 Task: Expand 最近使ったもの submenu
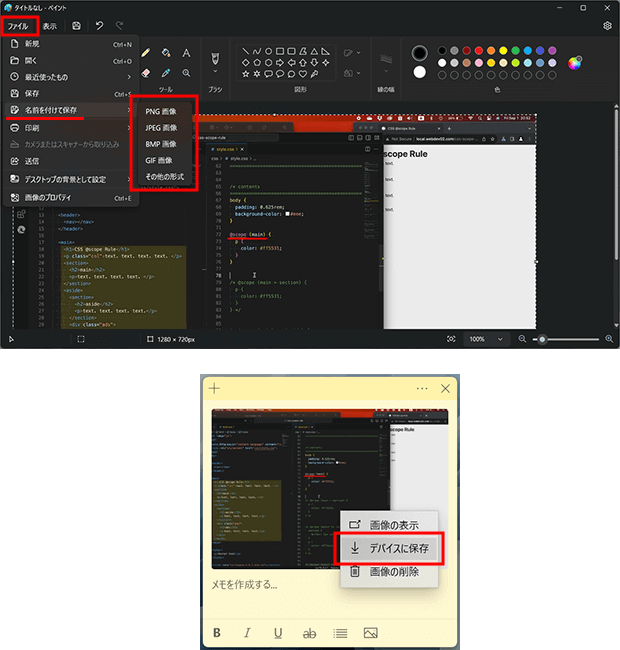pos(71,77)
